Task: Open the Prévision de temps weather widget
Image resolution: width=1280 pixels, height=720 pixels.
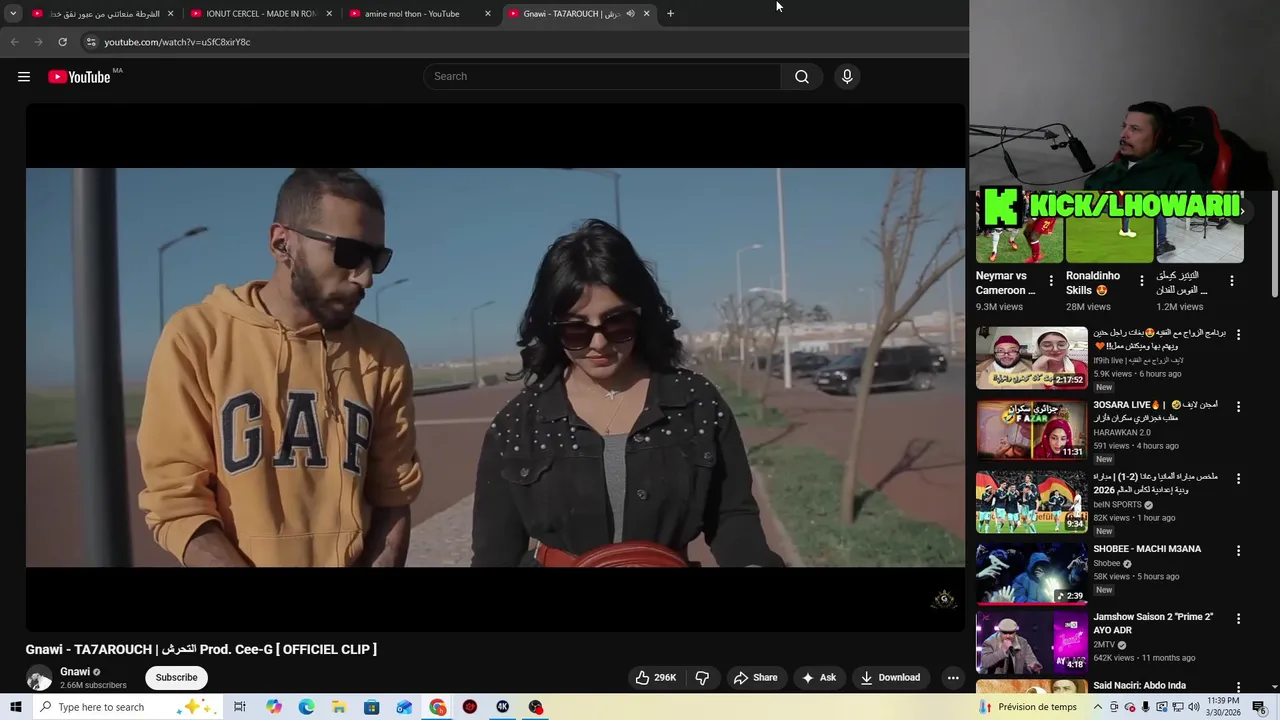Action: pyautogui.click(x=1028, y=707)
